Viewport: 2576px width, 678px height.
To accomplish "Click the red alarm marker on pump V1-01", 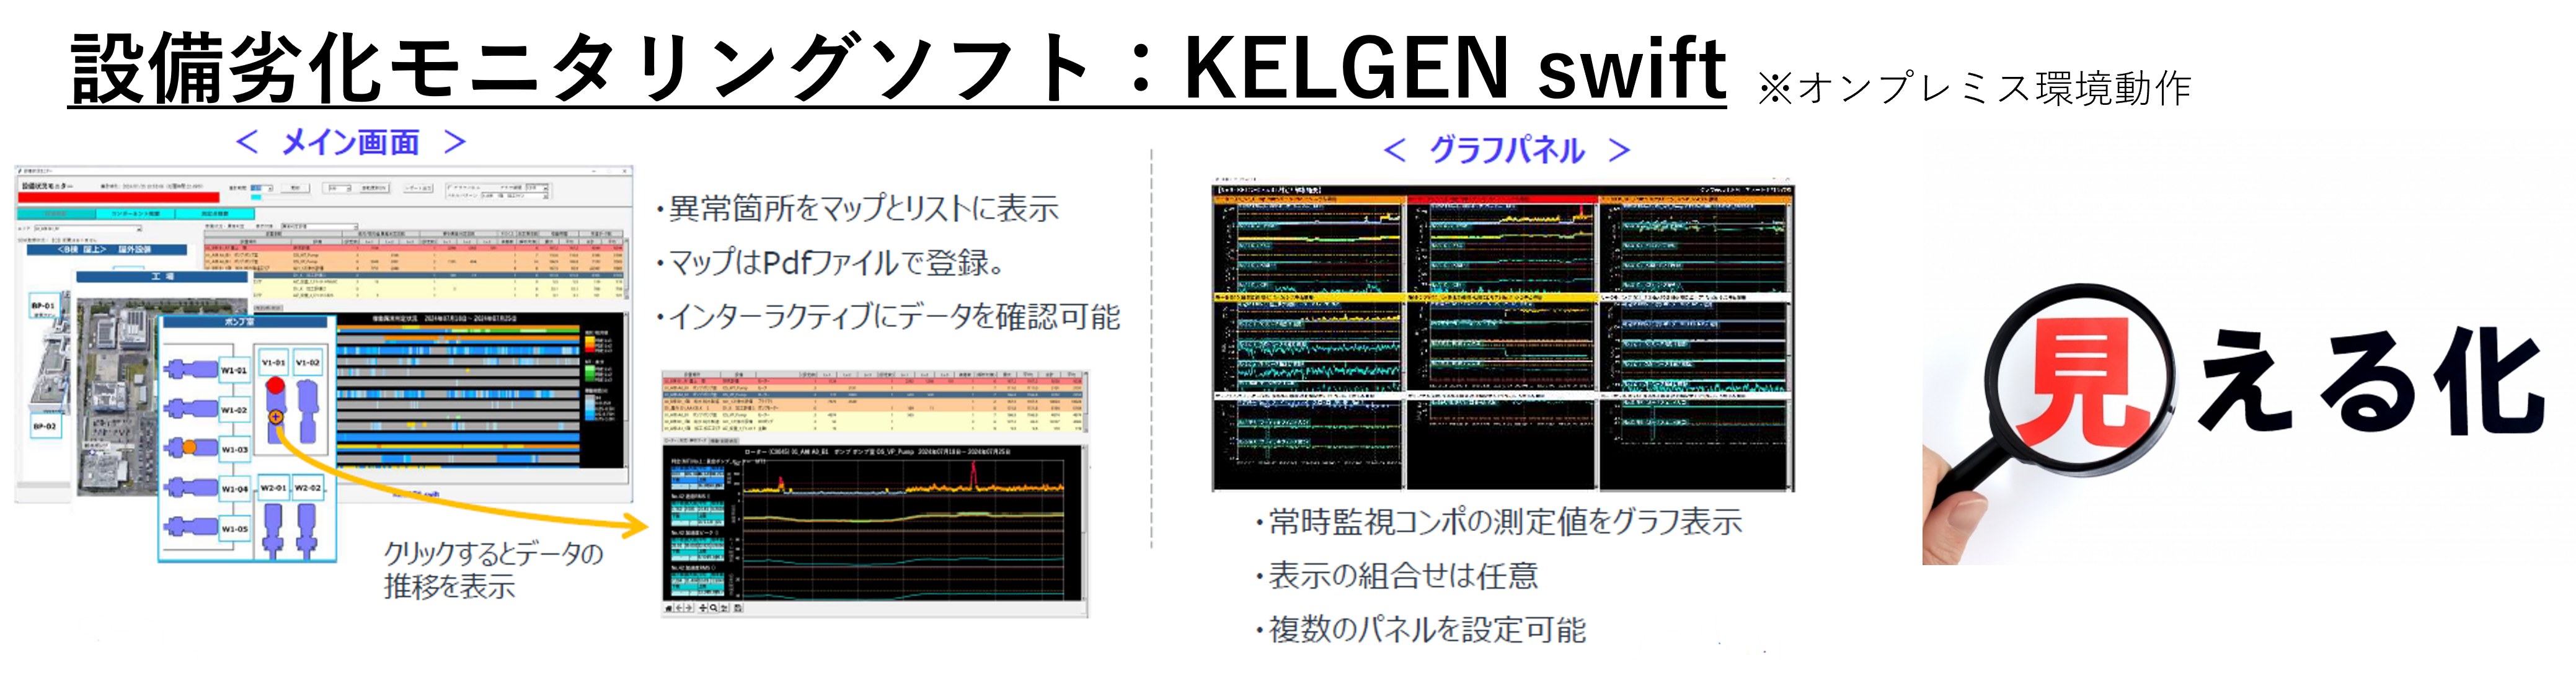I will pos(276,386).
